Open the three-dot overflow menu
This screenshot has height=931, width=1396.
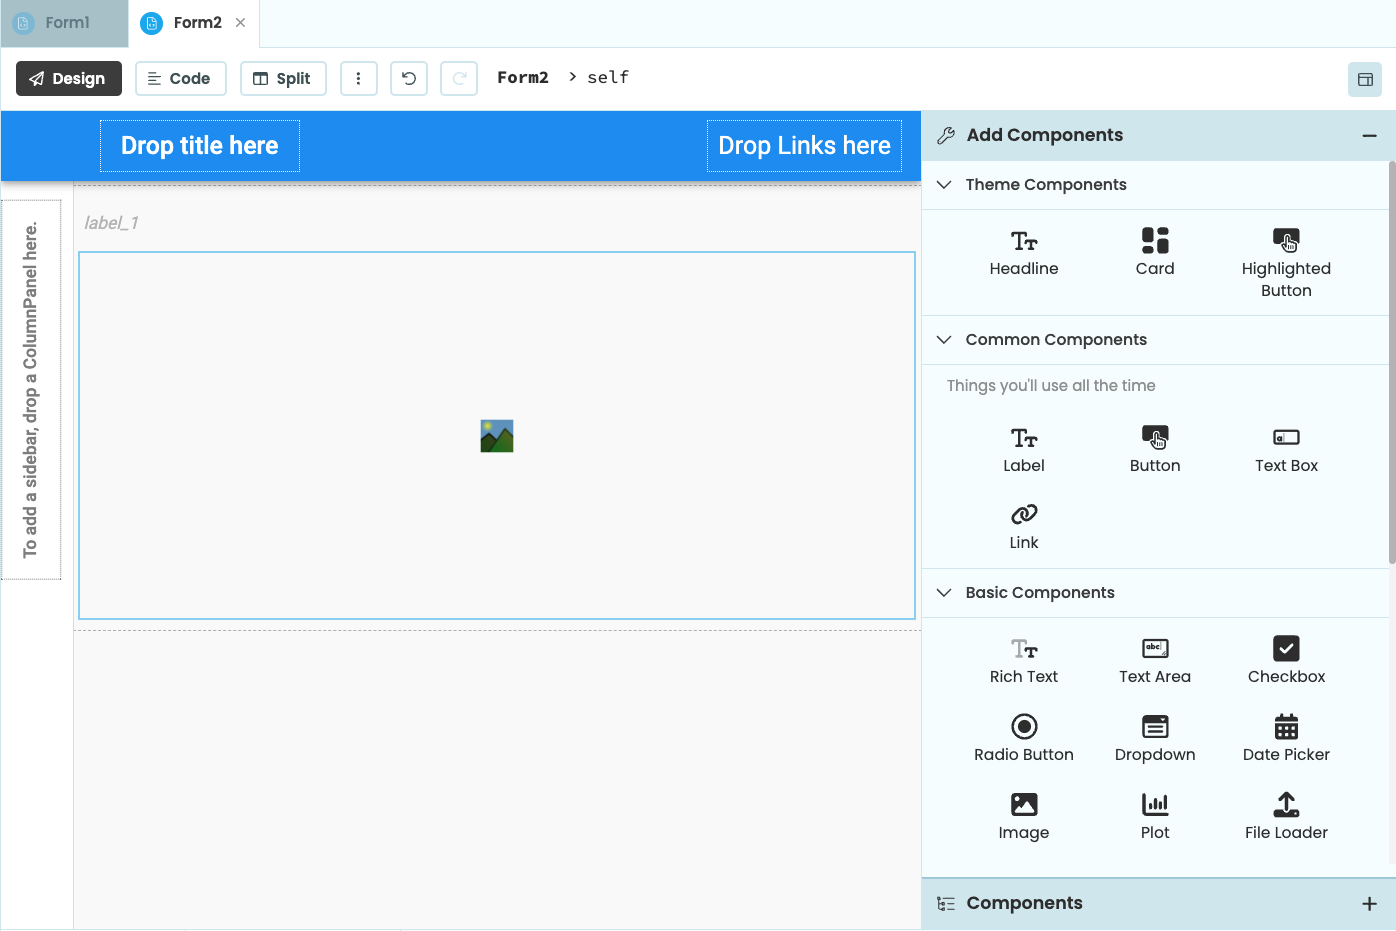click(x=359, y=78)
